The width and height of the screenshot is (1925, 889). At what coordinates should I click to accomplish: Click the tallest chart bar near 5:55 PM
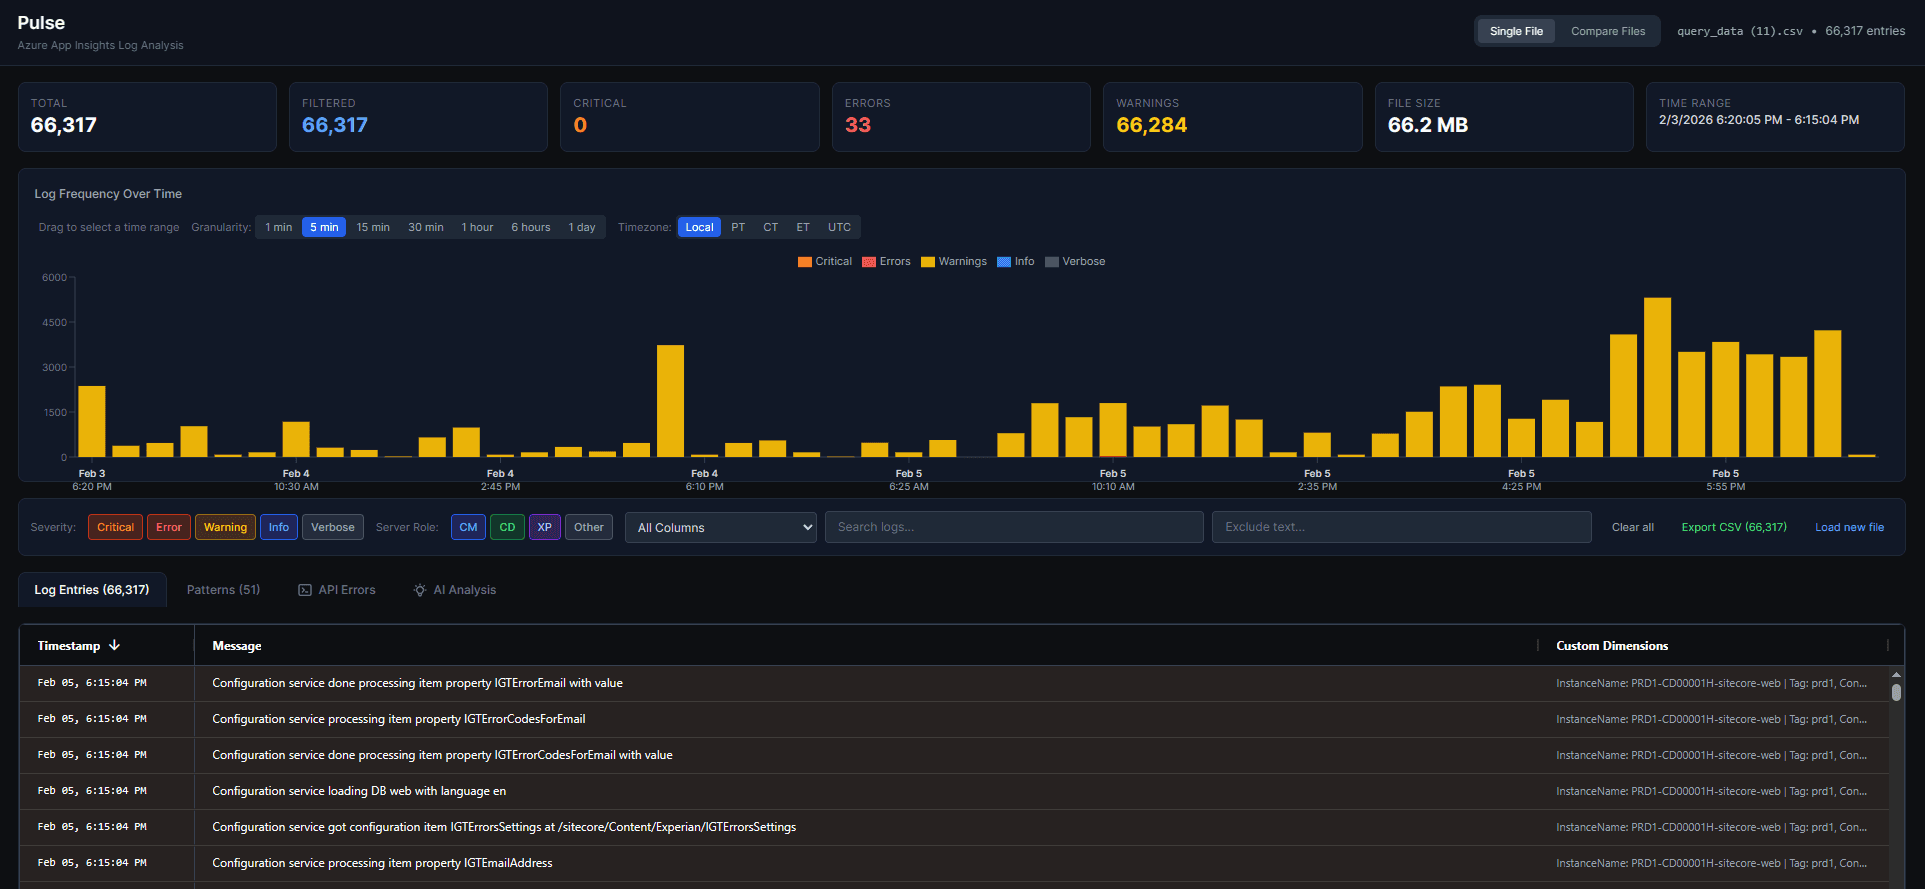[1657, 377]
